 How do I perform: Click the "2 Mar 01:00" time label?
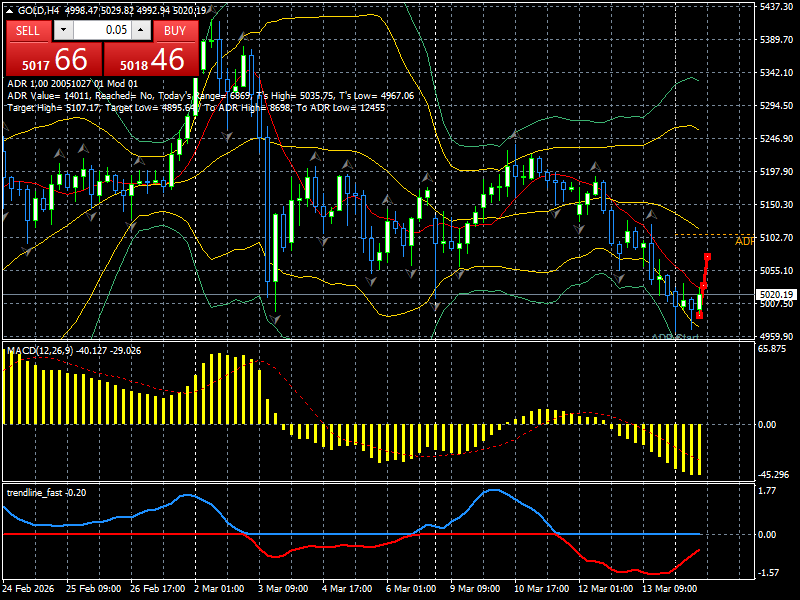[219, 588]
